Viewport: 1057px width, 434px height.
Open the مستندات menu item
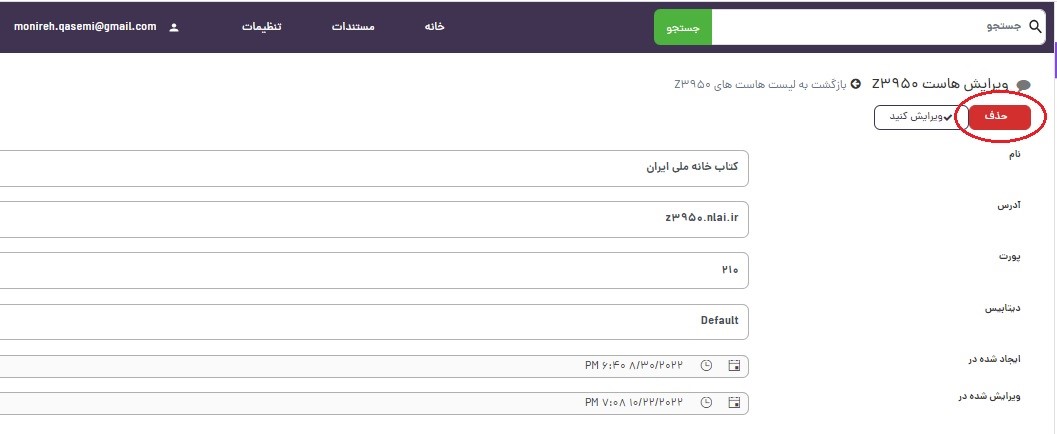(353, 27)
